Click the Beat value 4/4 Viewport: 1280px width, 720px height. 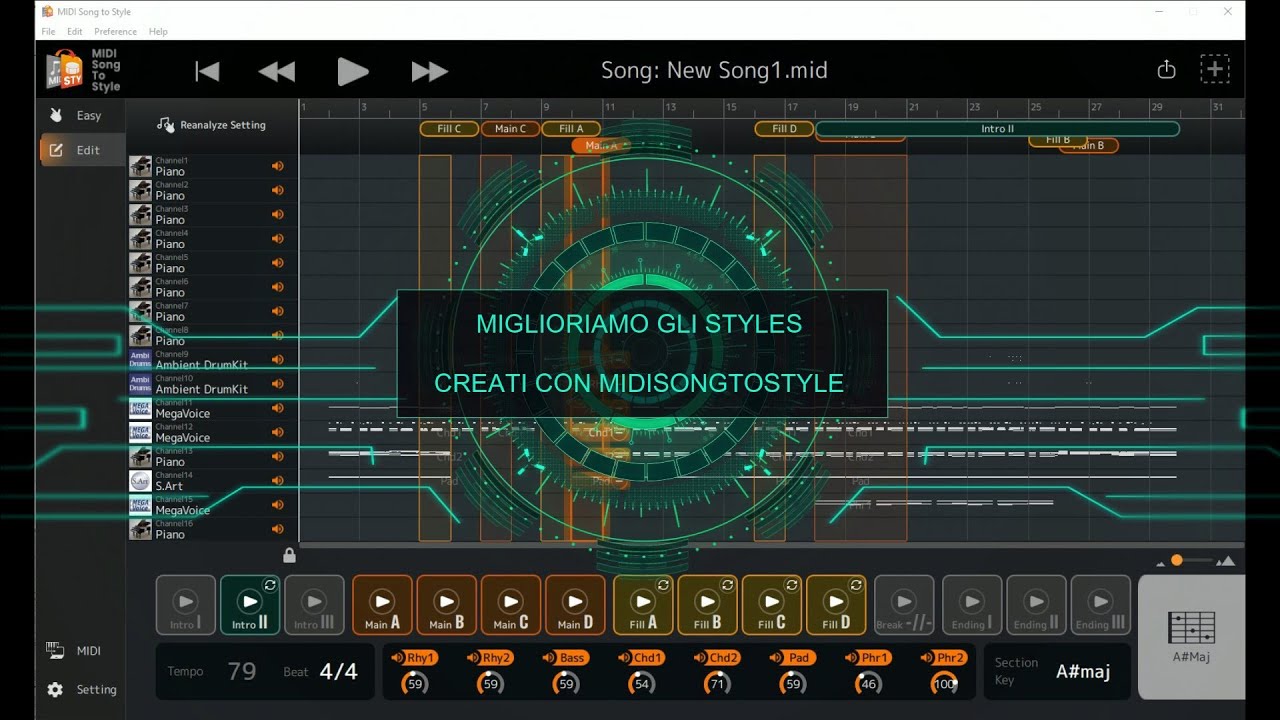point(338,671)
